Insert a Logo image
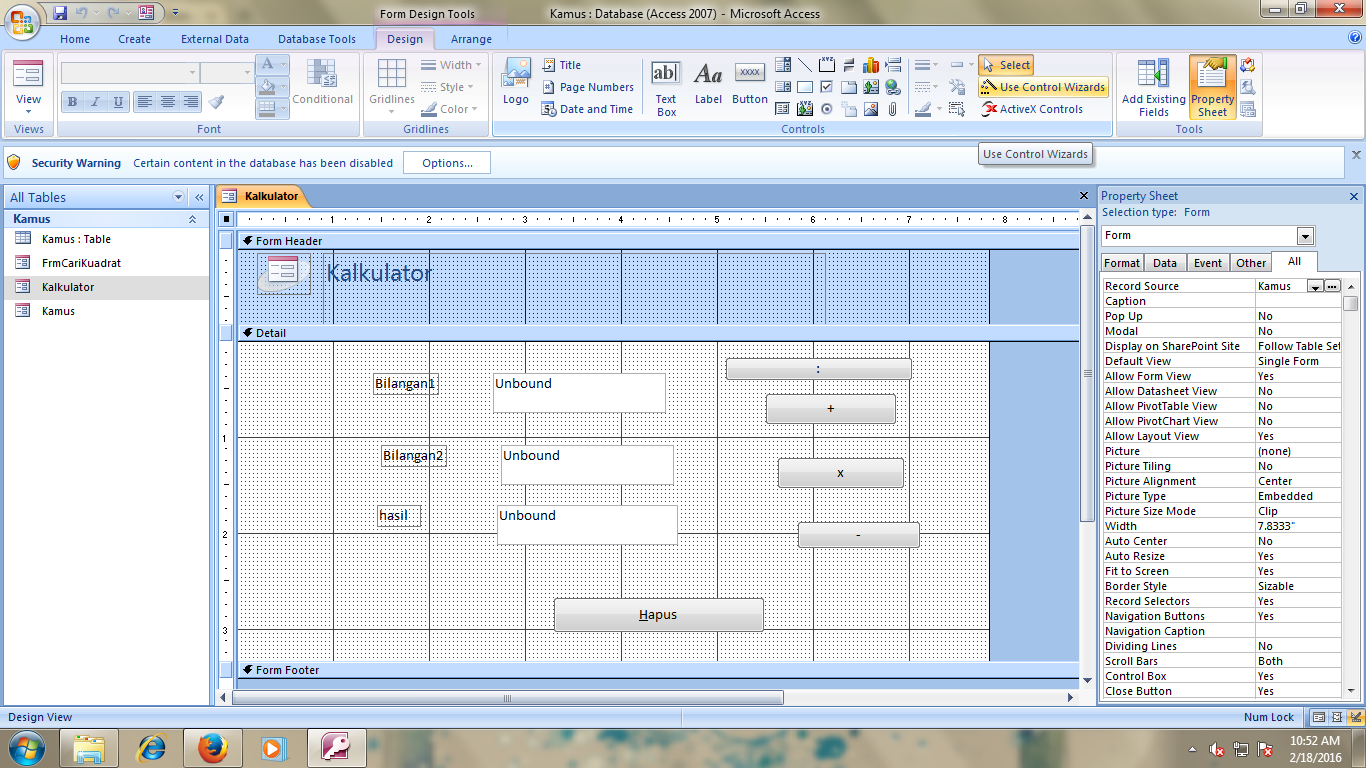This screenshot has height=768, width=1366. click(516, 82)
